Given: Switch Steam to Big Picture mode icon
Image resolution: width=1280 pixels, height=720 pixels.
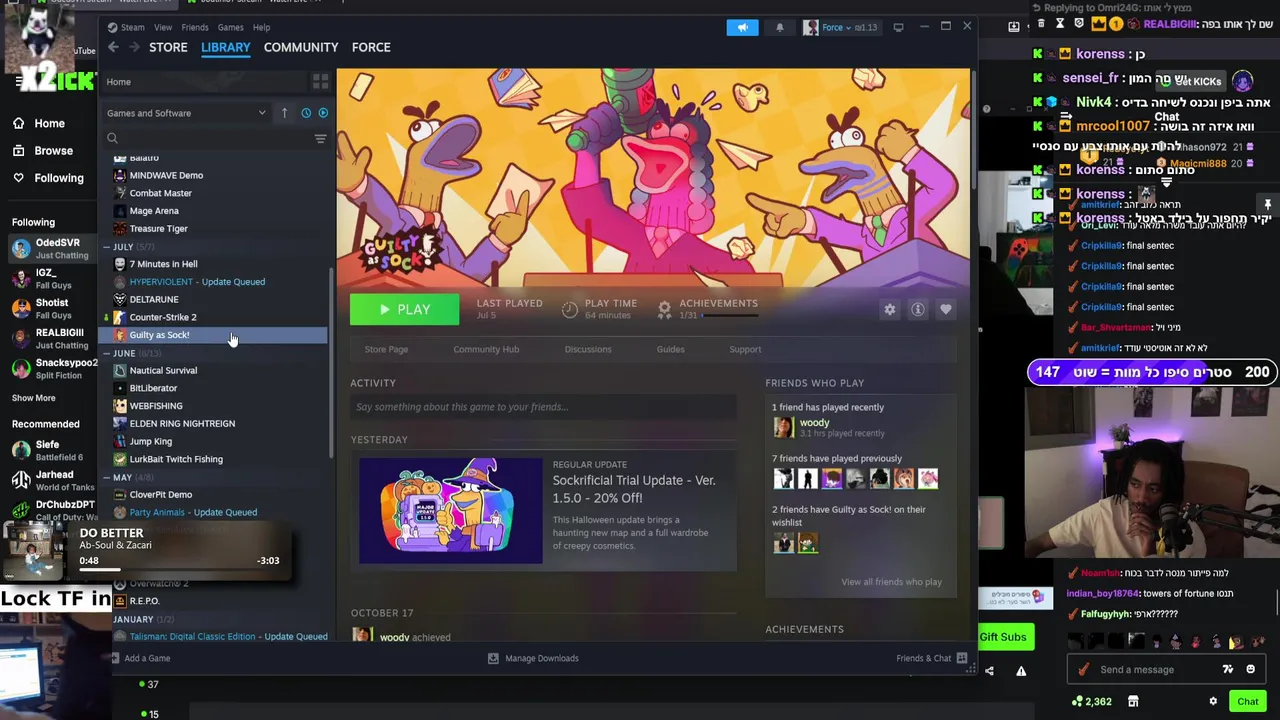Looking at the screenshot, I should [x=898, y=27].
